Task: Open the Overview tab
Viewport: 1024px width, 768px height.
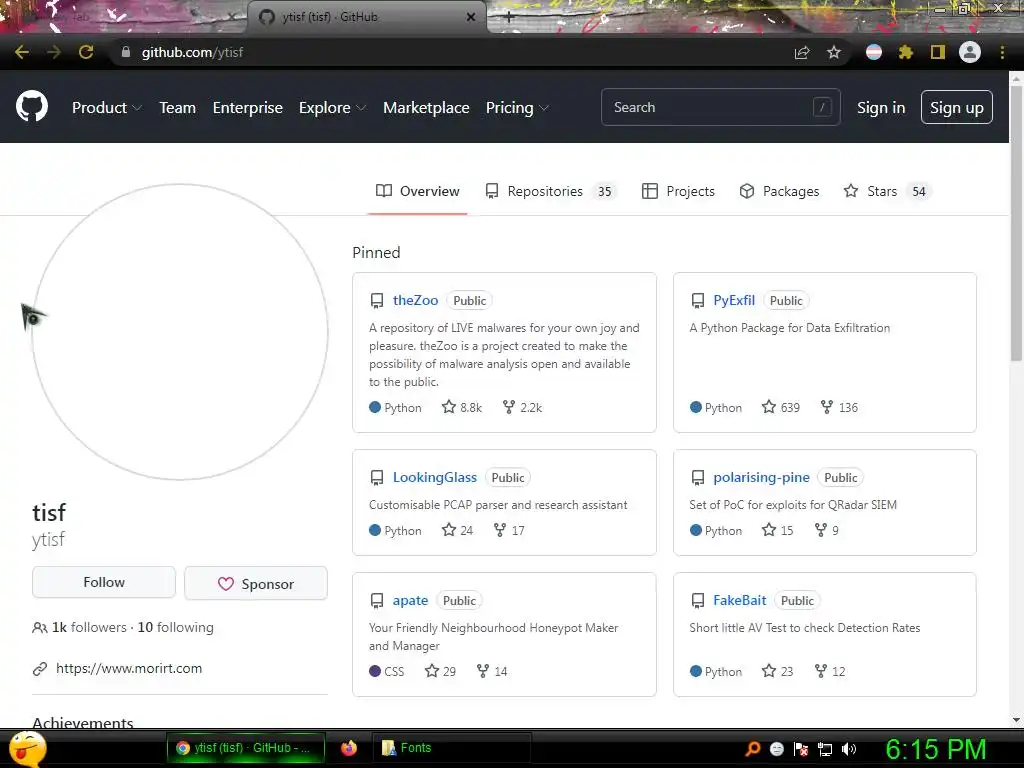Action: point(417,191)
